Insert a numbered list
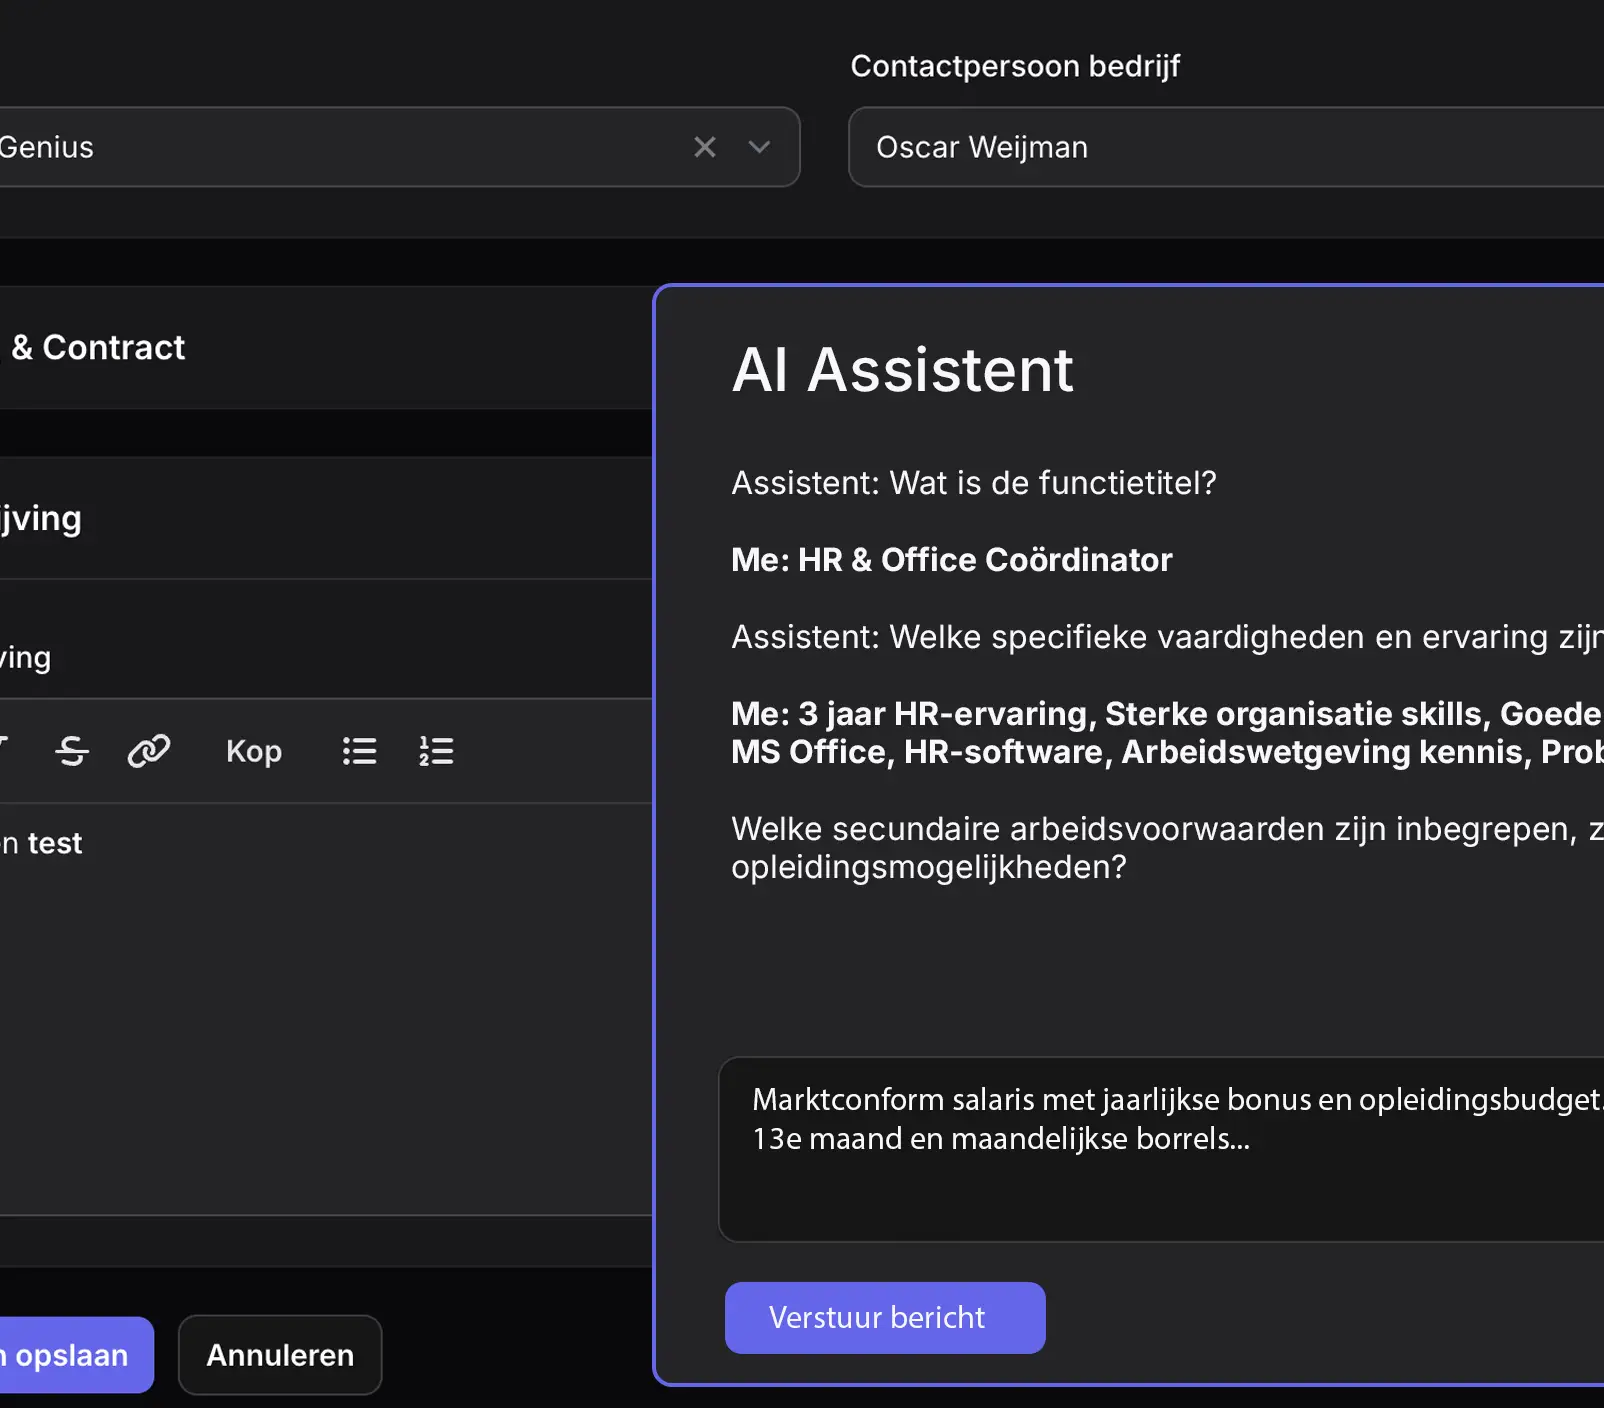The width and height of the screenshot is (1604, 1408). tap(436, 751)
